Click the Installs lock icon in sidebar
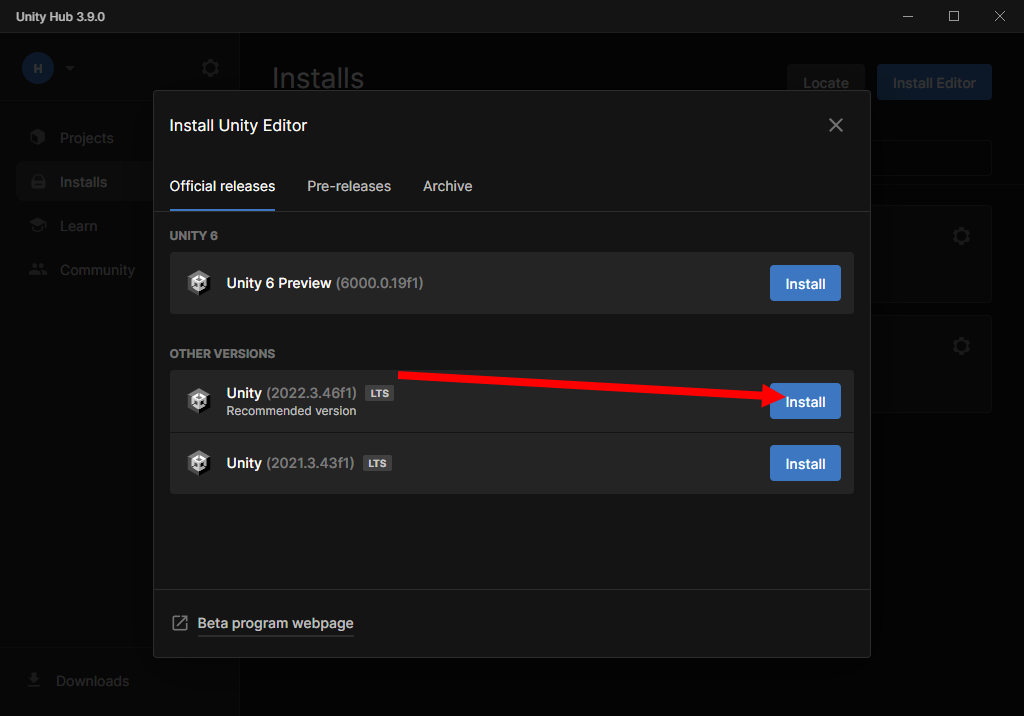 (38, 182)
